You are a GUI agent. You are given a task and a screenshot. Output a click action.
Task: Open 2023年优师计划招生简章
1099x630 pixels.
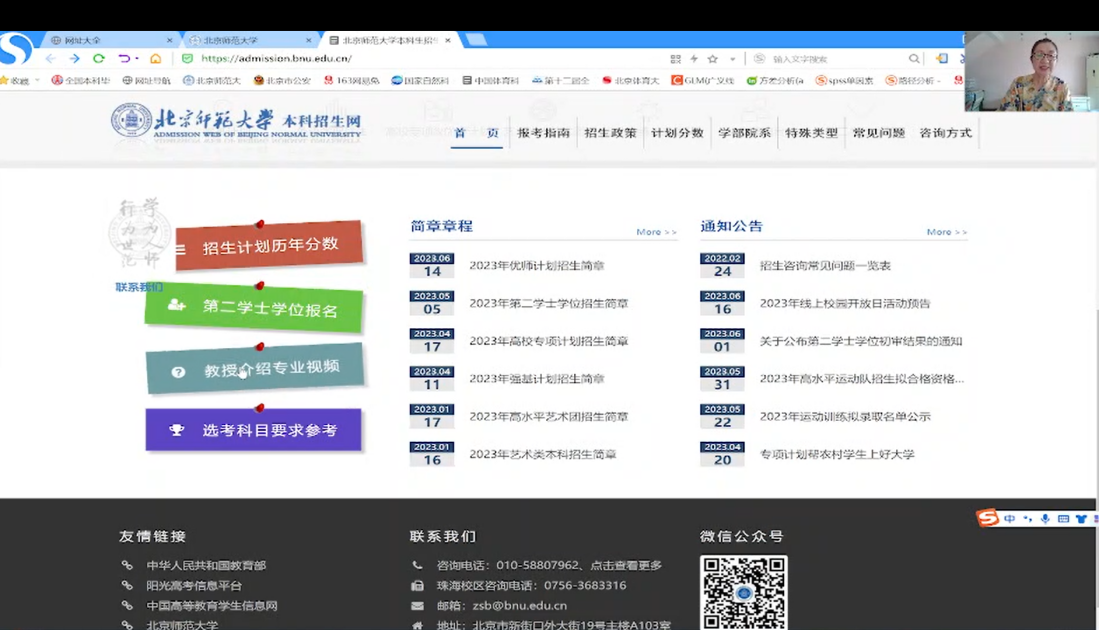[537, 266]
